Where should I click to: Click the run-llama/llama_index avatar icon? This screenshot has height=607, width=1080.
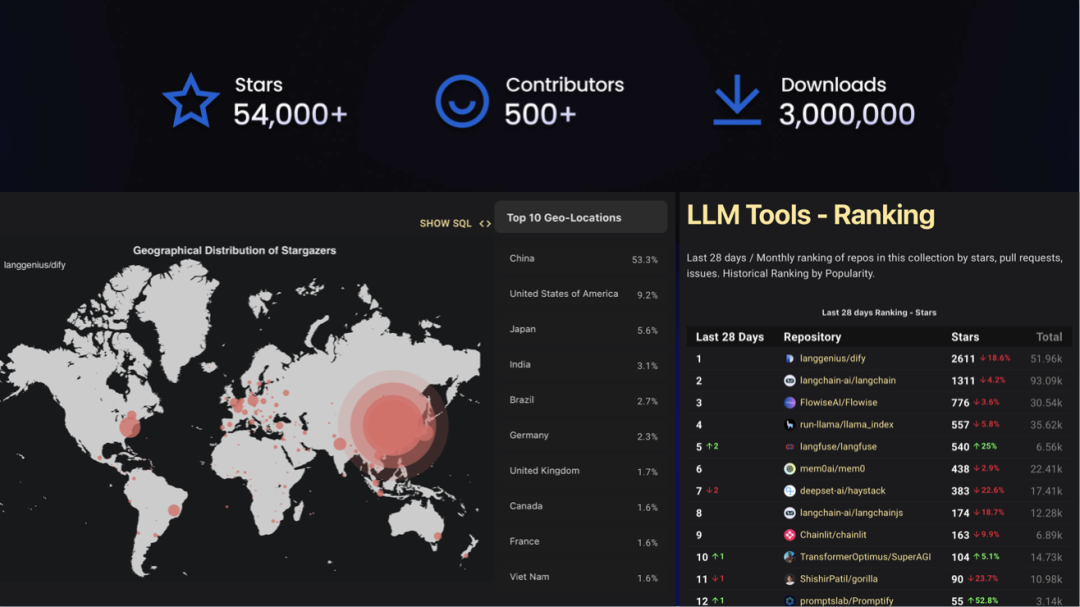pos(789,425)
